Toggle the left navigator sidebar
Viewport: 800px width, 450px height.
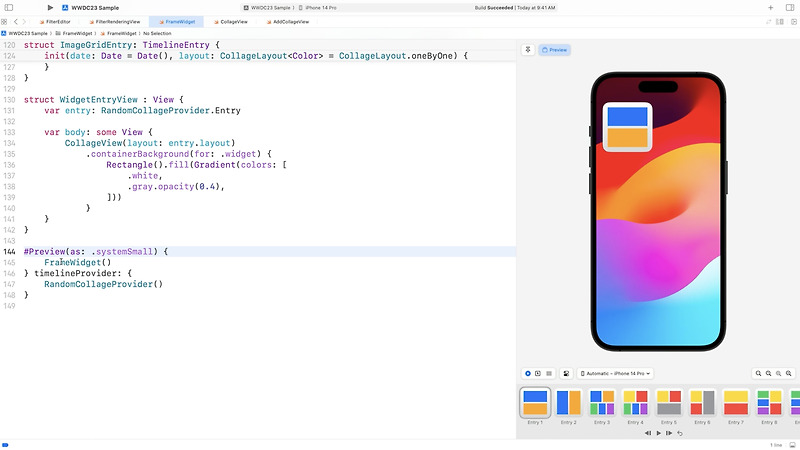pos(9,8)
